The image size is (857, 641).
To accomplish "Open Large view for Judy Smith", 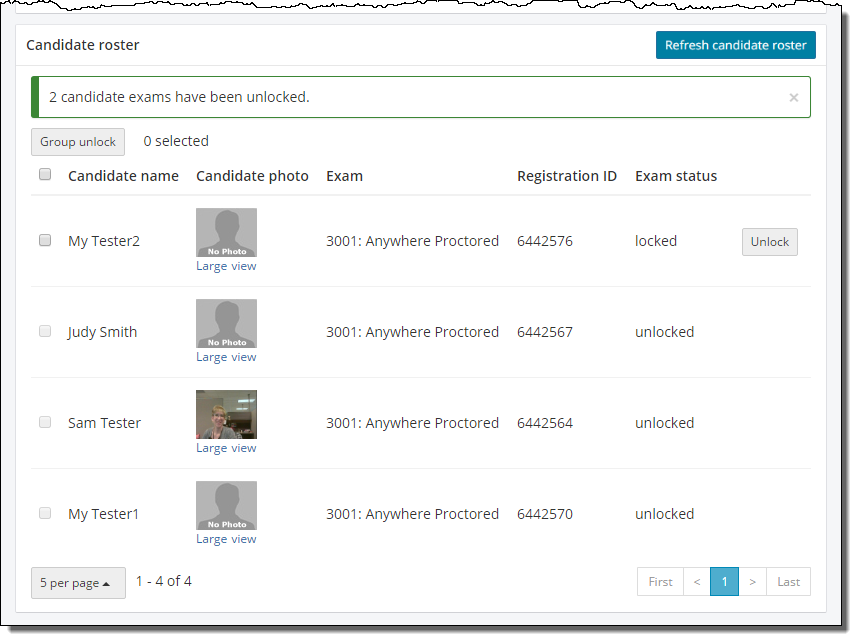I will (226, 357).
